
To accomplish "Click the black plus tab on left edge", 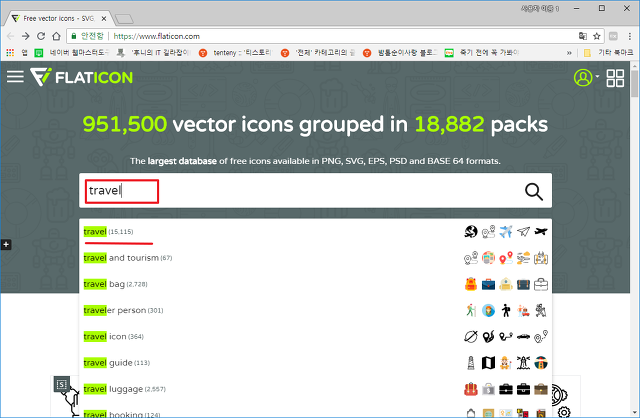I will point(6,245).
